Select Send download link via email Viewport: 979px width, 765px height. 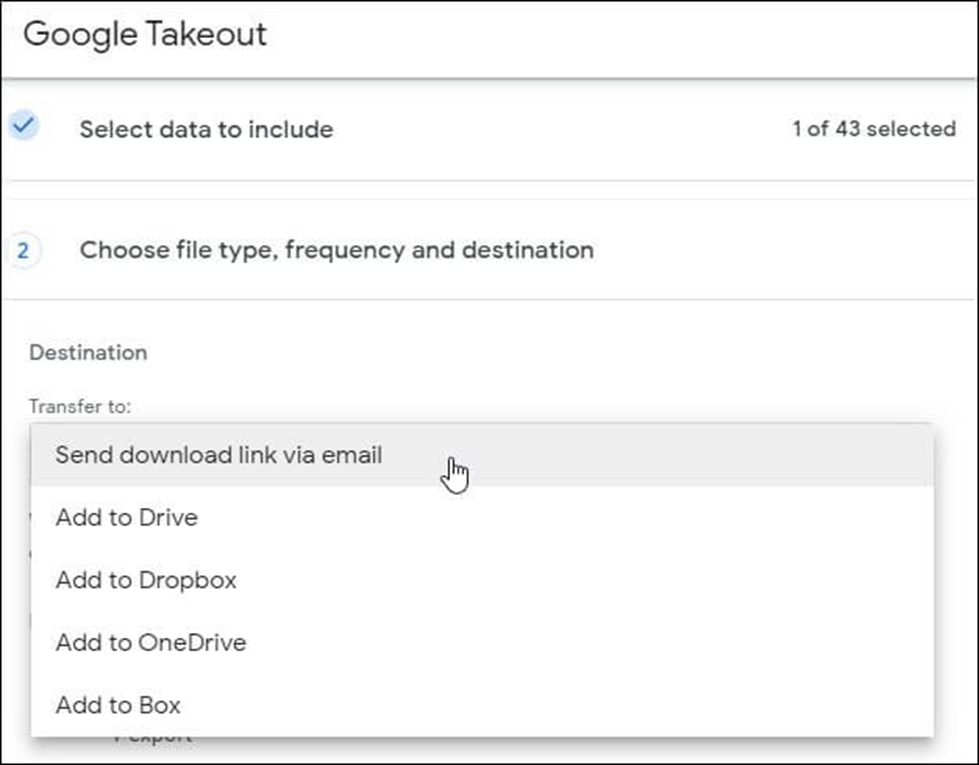point(219,455)
